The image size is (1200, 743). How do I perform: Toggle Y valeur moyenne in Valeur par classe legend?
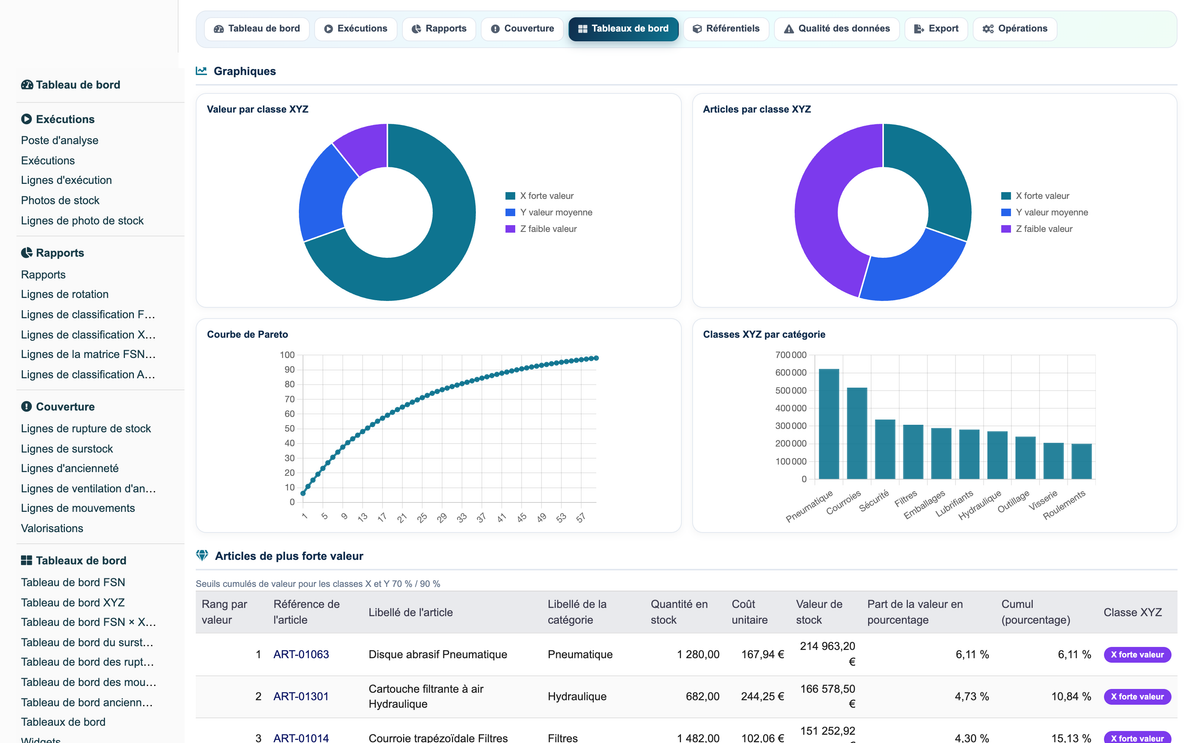tap(549, 213)
